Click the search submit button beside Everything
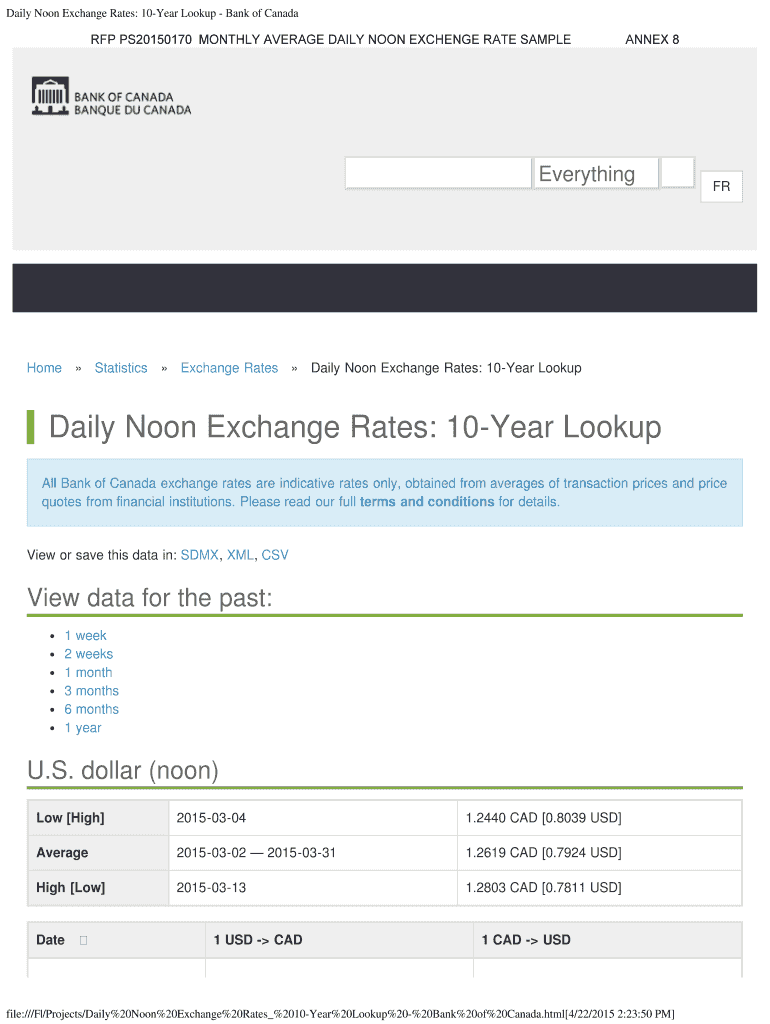The image size is (770, 1024). click(678, 173)
